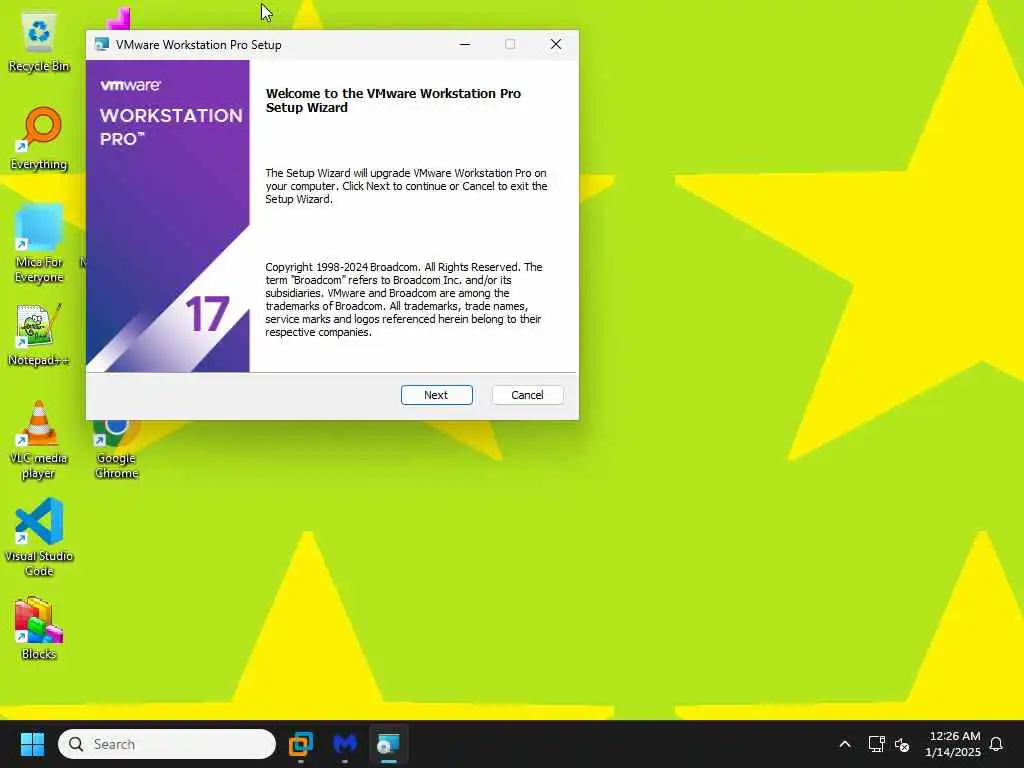Open the Recycle Bin desktop icon
This screenshot has height=768, width=1024.
(39, 42)
